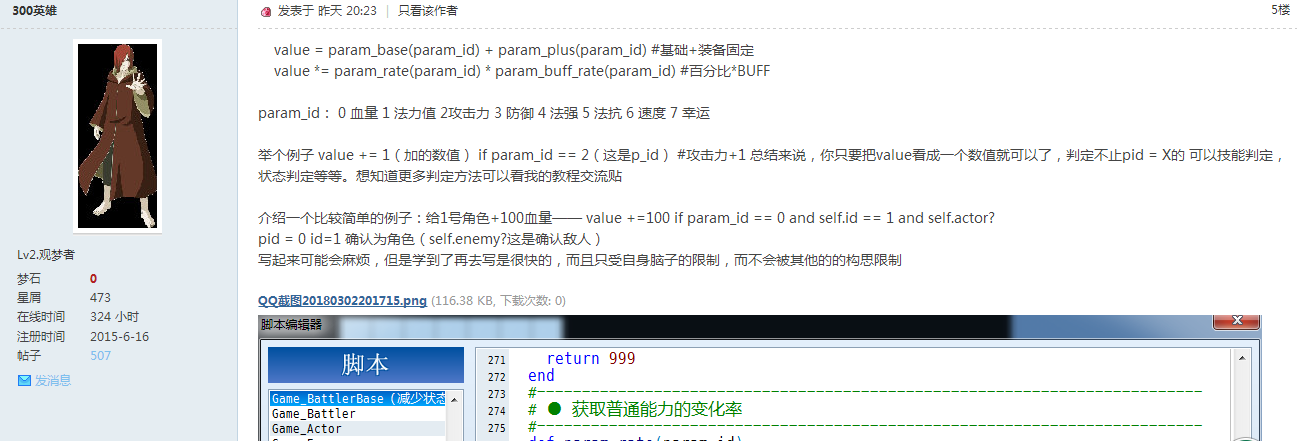
Task: Click the 5楼 floor number link
Action: (x=1281, y=9)
